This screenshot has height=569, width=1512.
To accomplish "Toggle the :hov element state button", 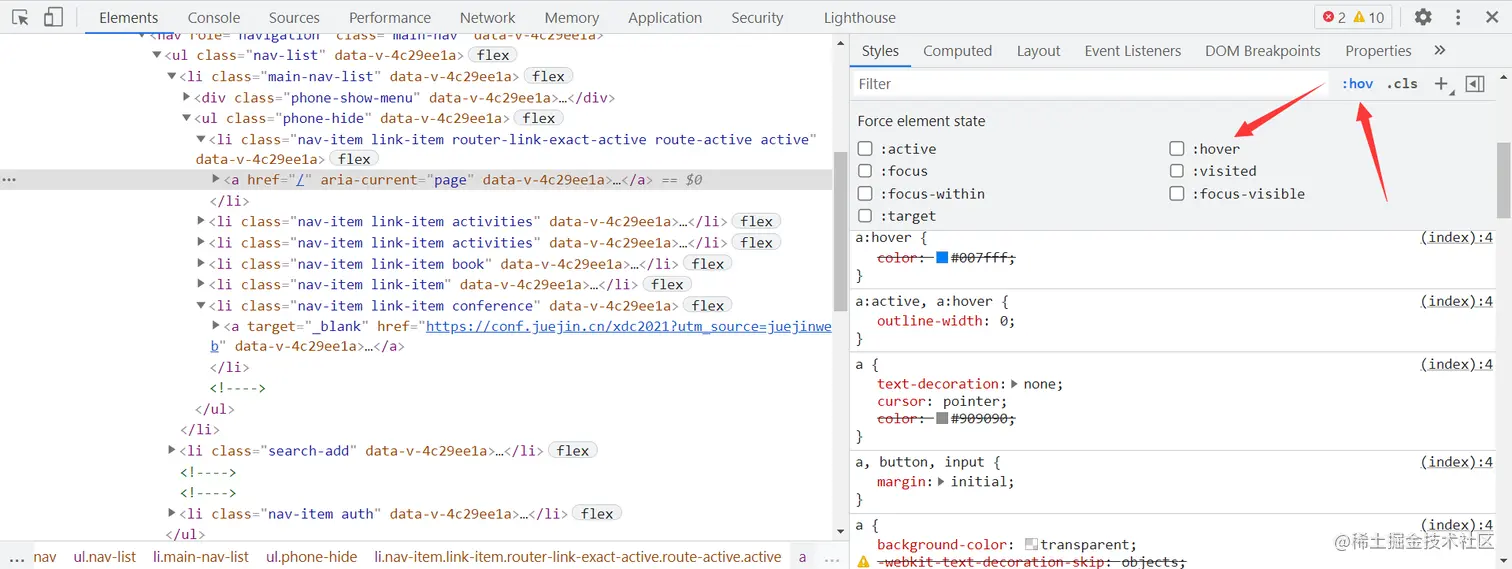I will click(x=1357, y=84).
